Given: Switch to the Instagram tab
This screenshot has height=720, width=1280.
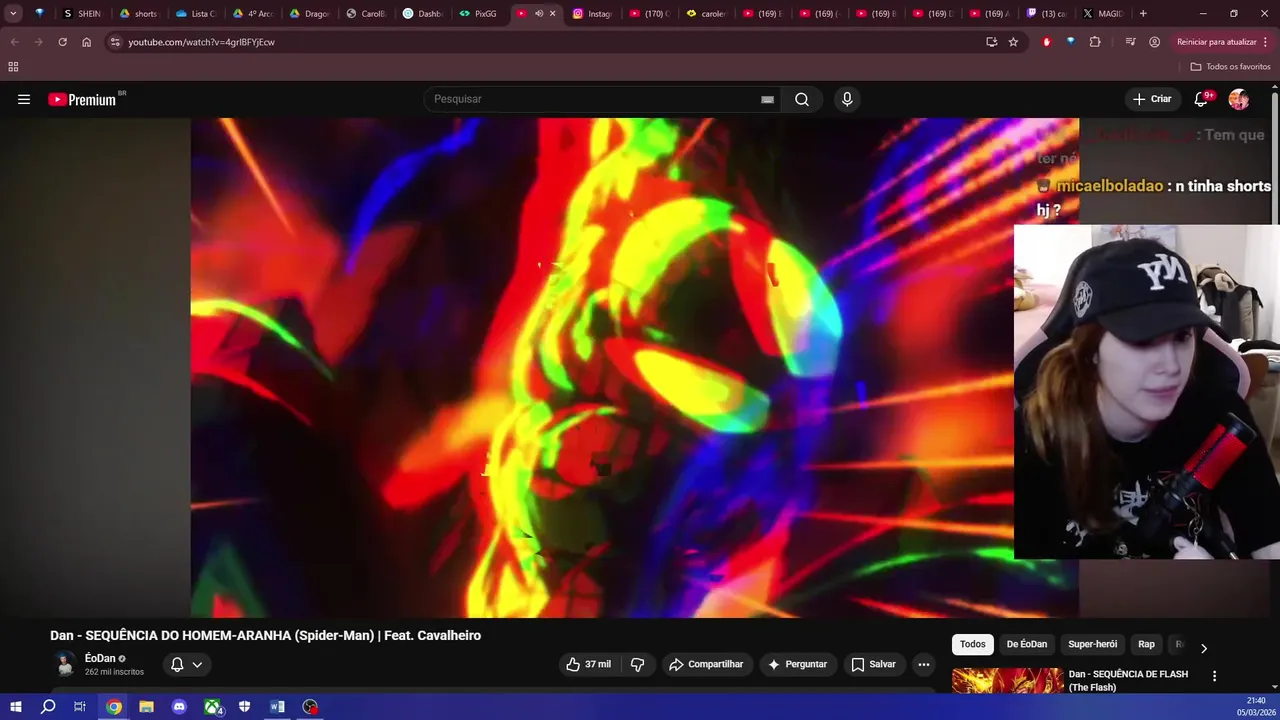Looking at the screenshot, I should click(593, 13).
